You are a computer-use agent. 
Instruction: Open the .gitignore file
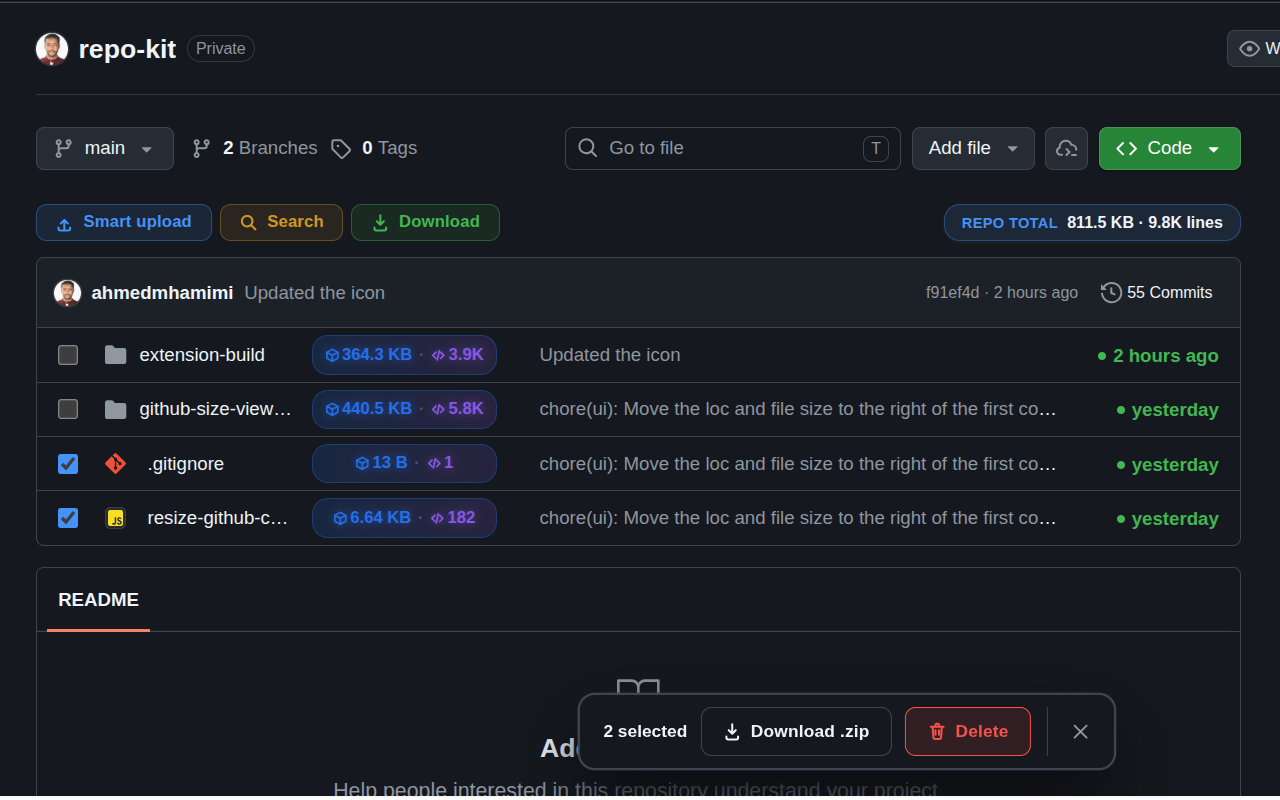[186, 464]
